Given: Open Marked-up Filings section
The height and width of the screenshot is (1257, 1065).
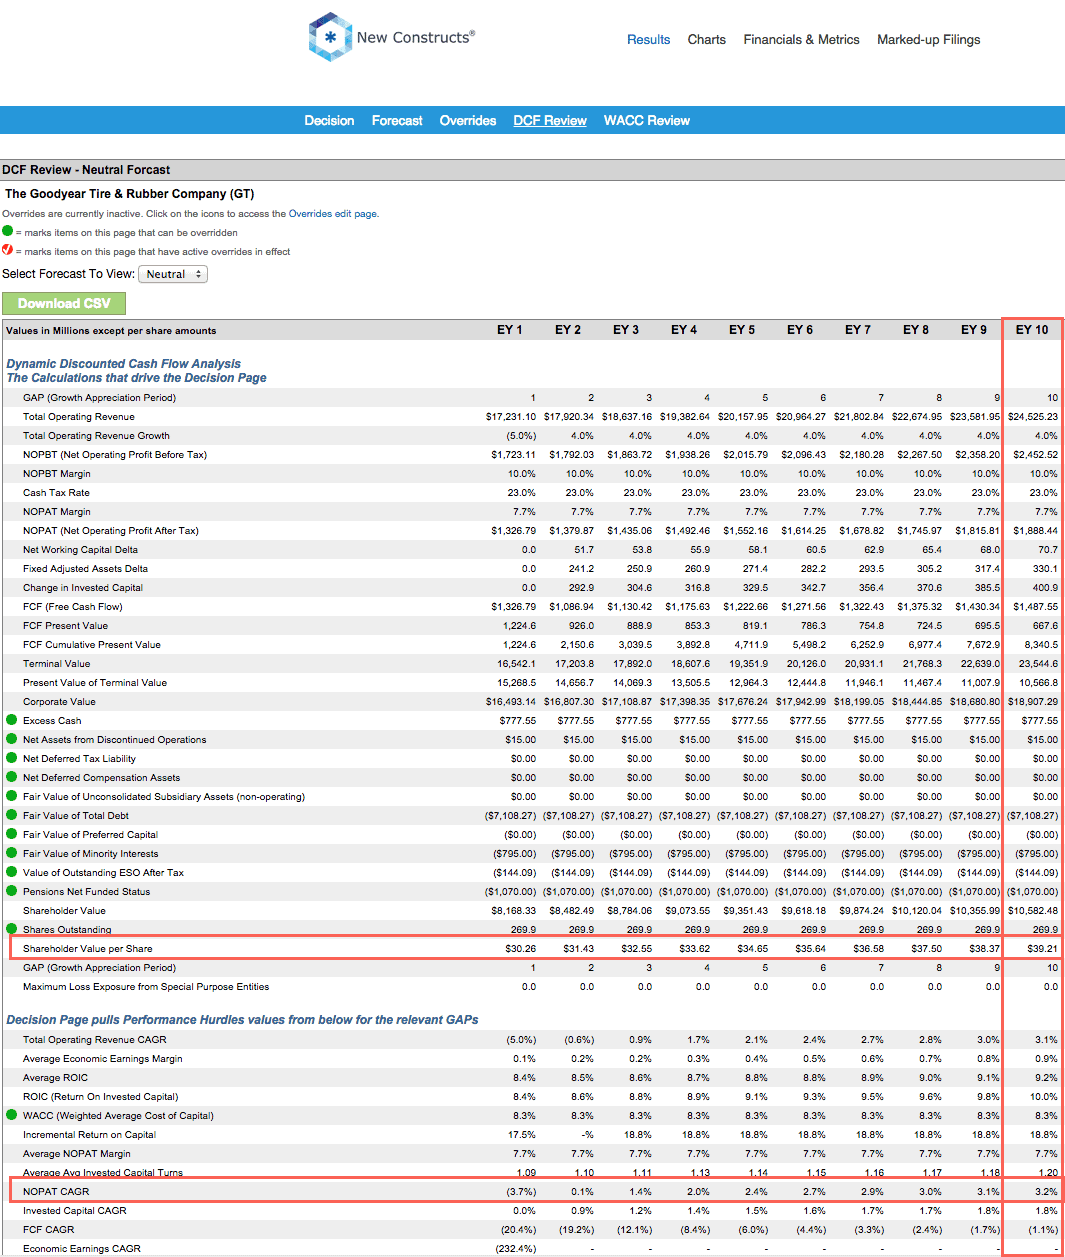Looking at the screenshot, I should (929, 40).
